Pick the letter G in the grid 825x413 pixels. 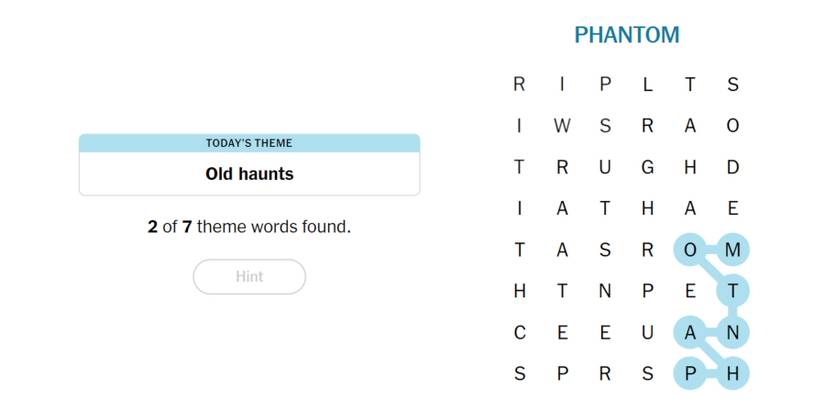pyautogui.click(x=647, y=168)
